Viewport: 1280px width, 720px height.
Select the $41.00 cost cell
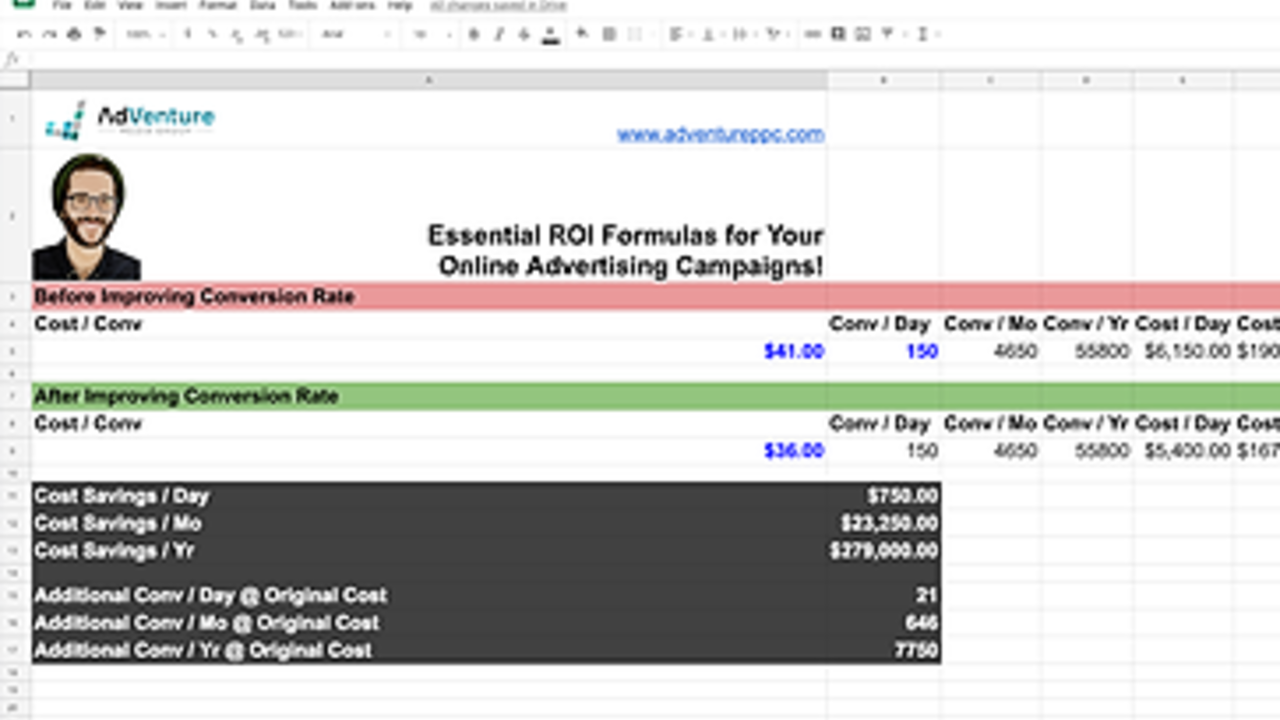click(x=429, y=351)
